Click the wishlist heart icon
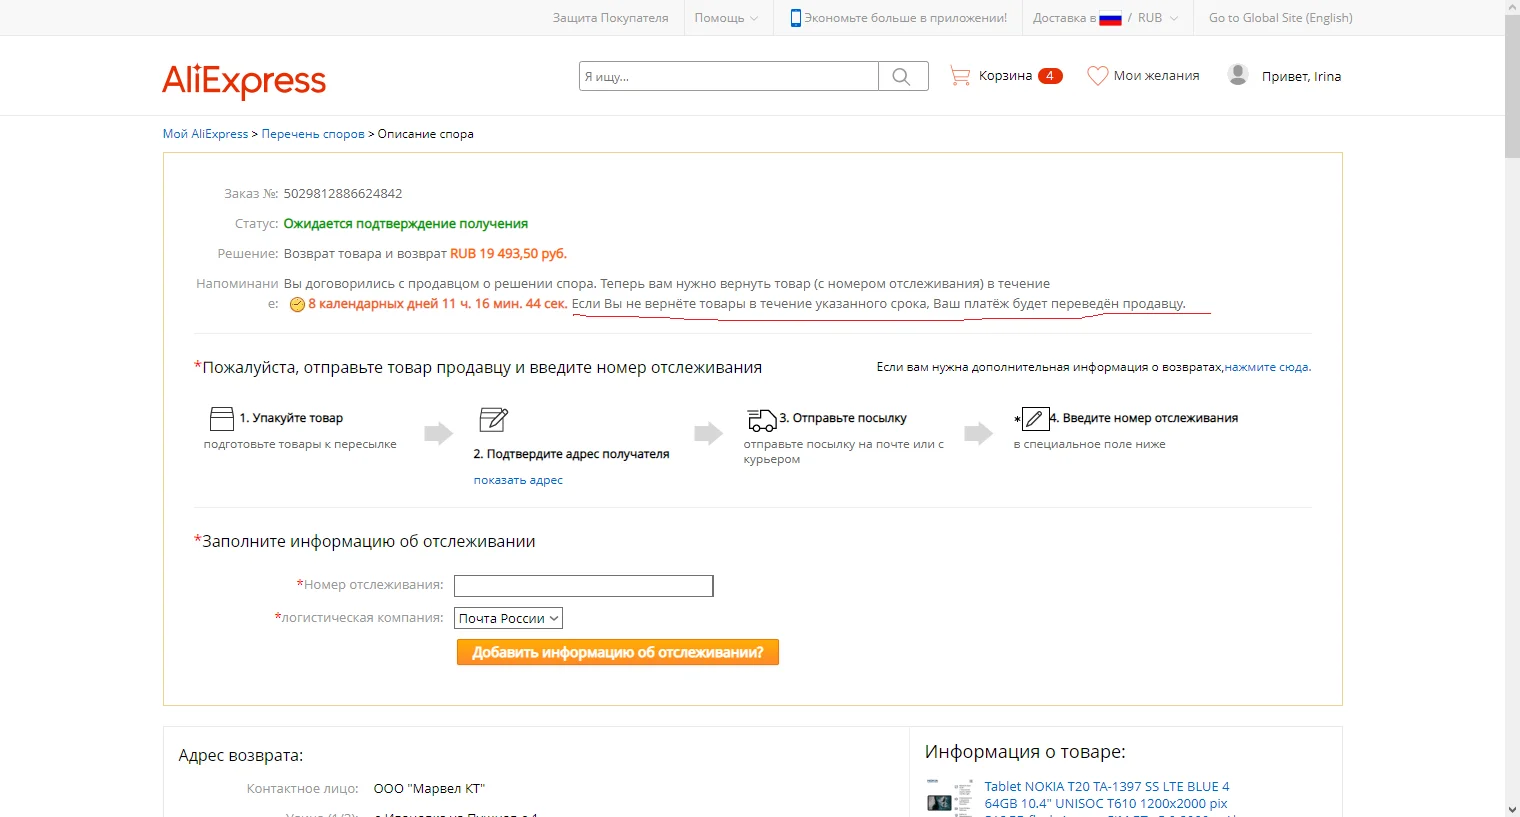The height and width of the screenshot is (817, 1520). [x=1097, y=76]
